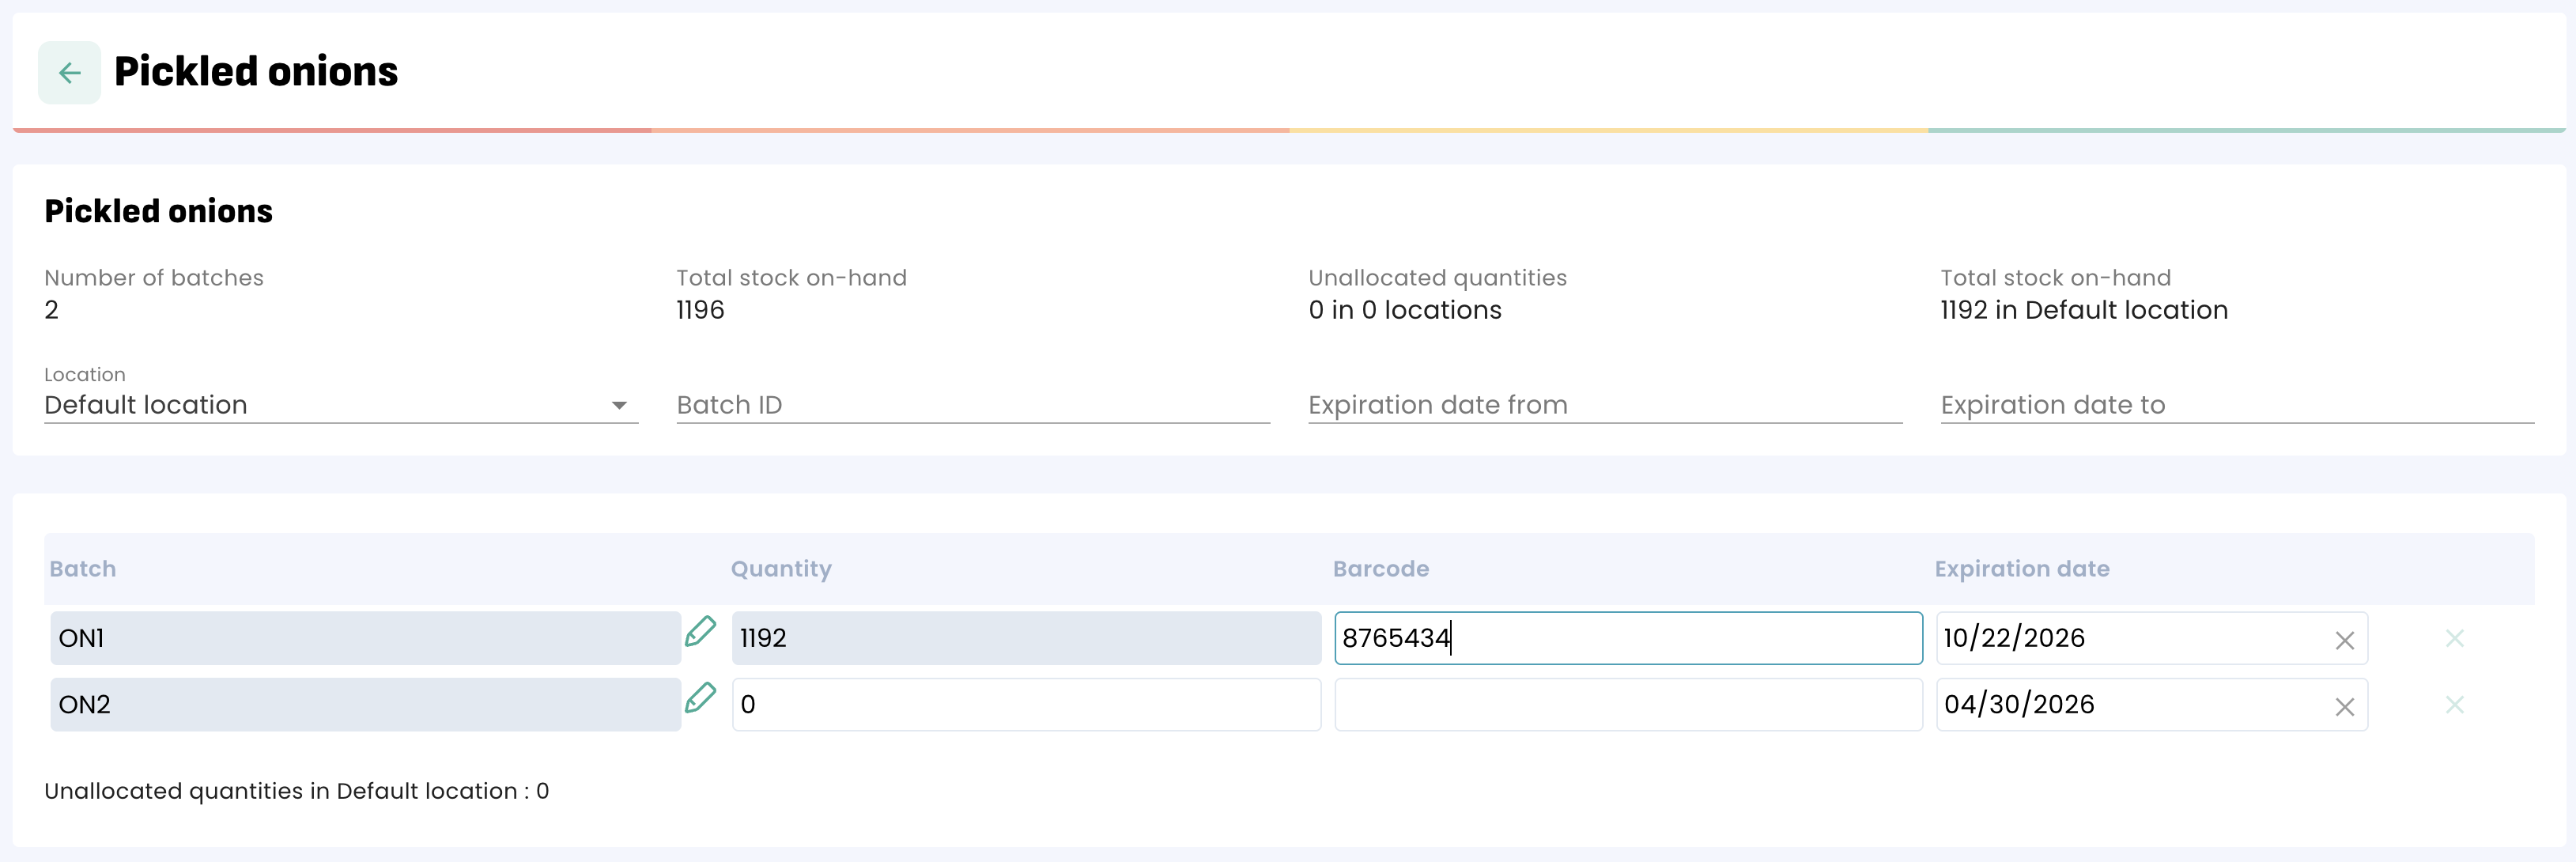2576x862 pixels.
Task: Edit the ON1 batch name with pencil icon
Action: 700,632
